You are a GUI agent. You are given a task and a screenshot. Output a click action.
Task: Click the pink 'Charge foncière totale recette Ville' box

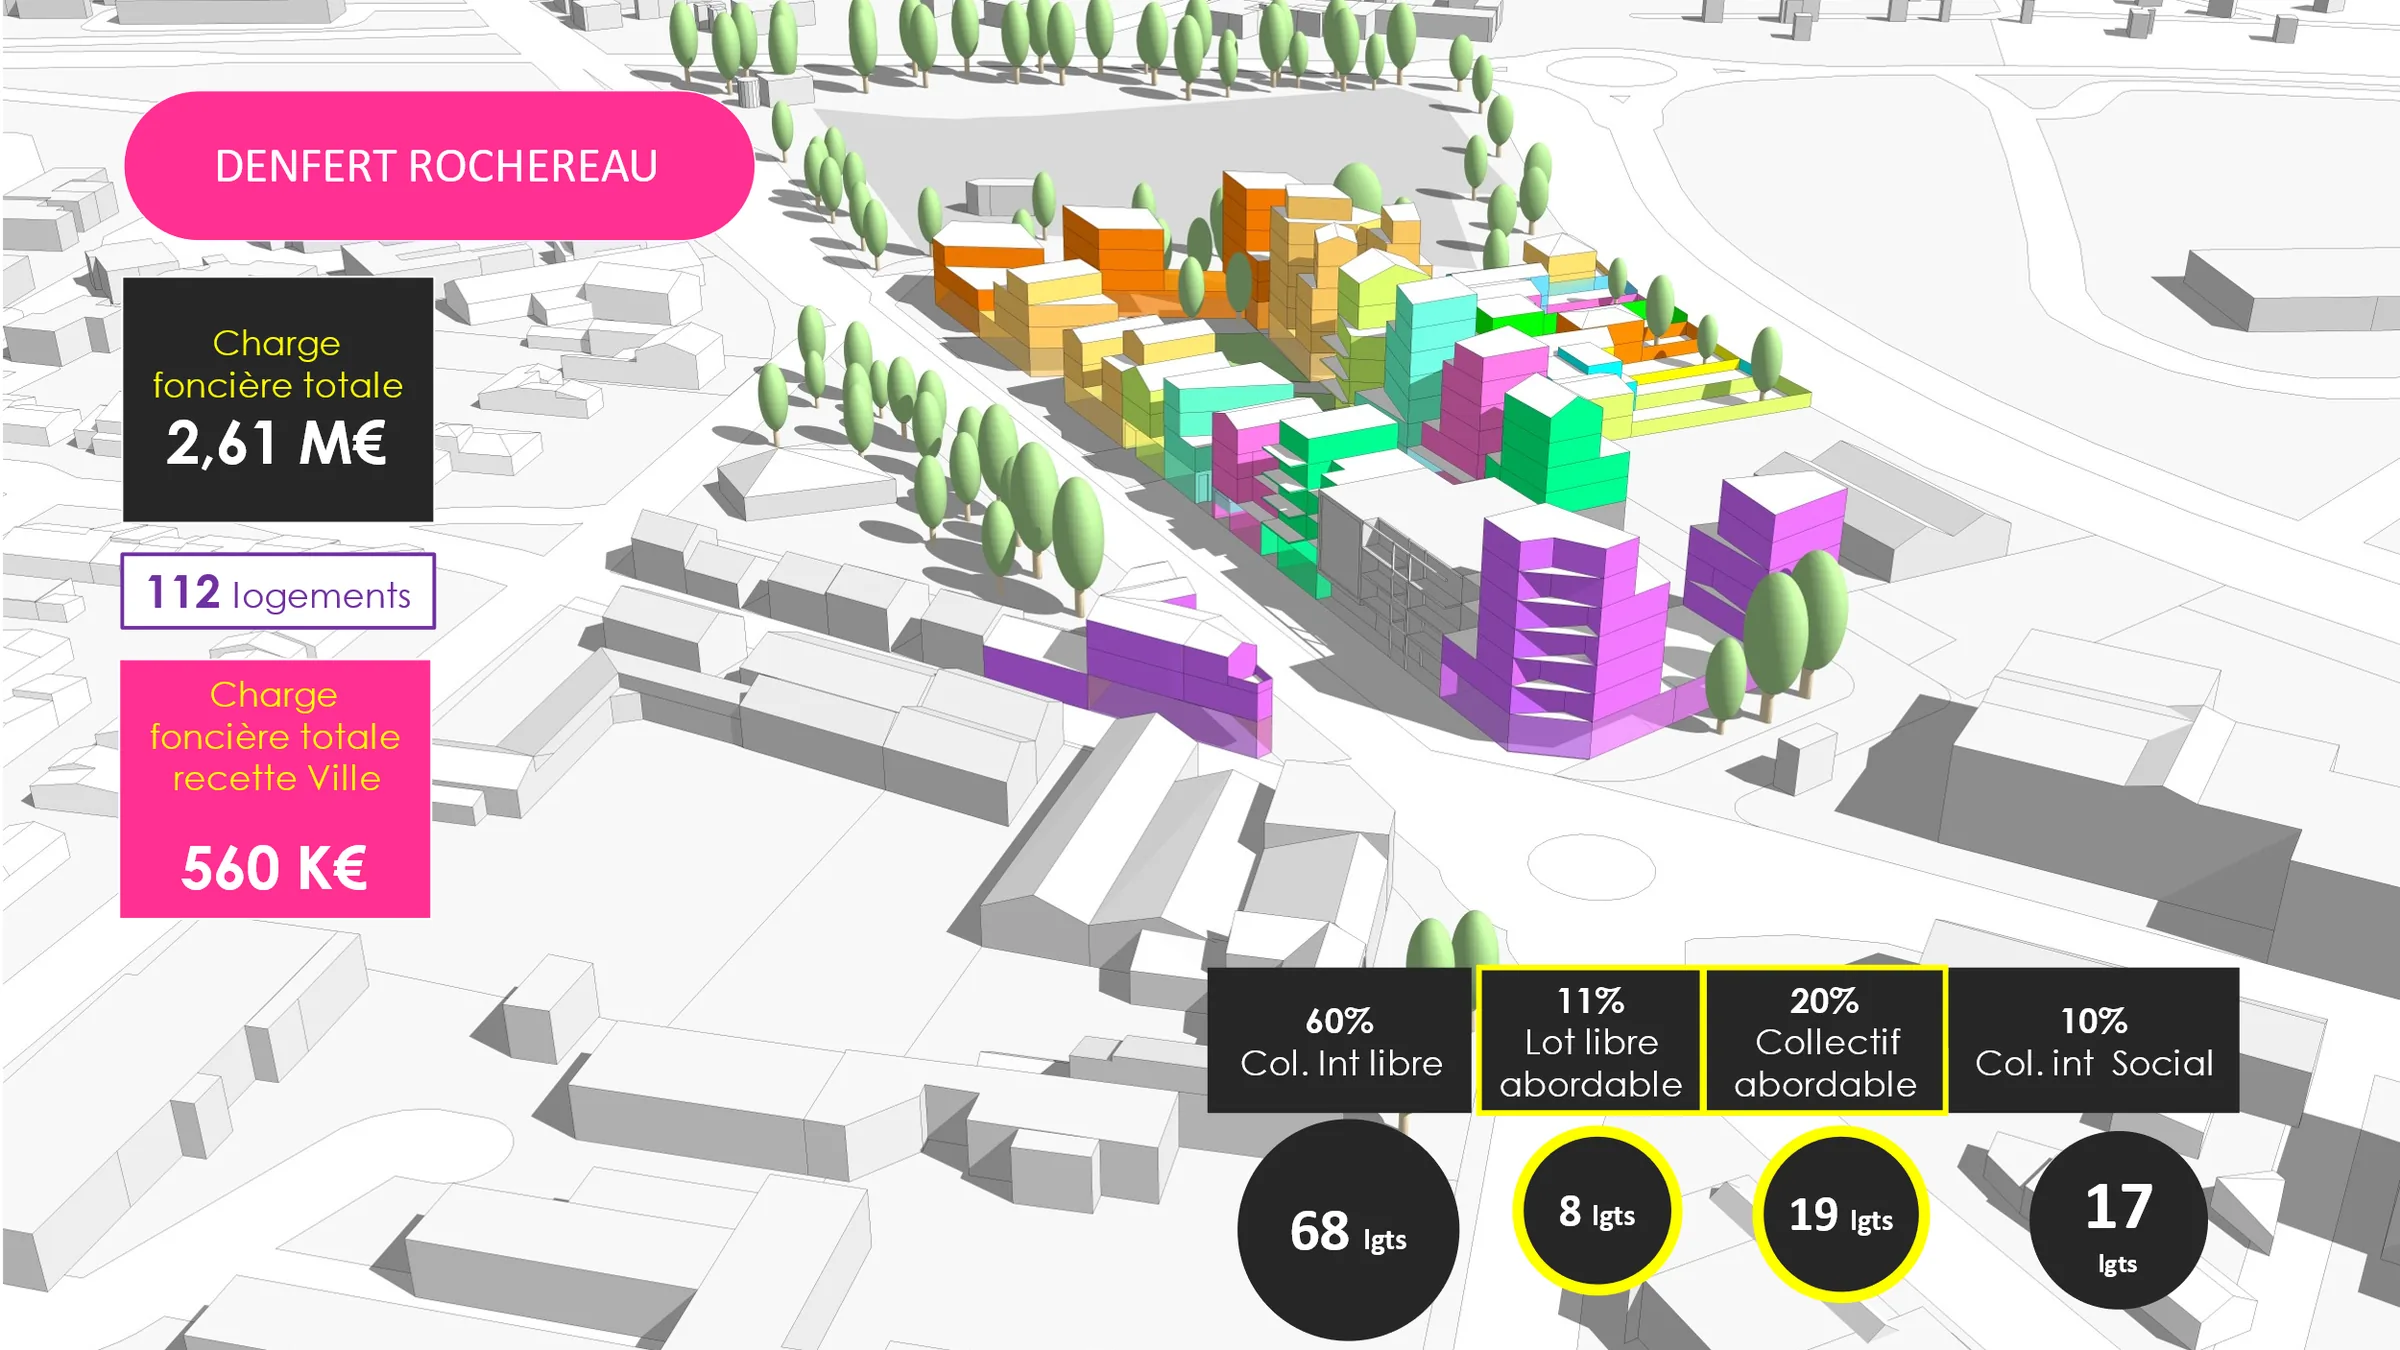275,789
